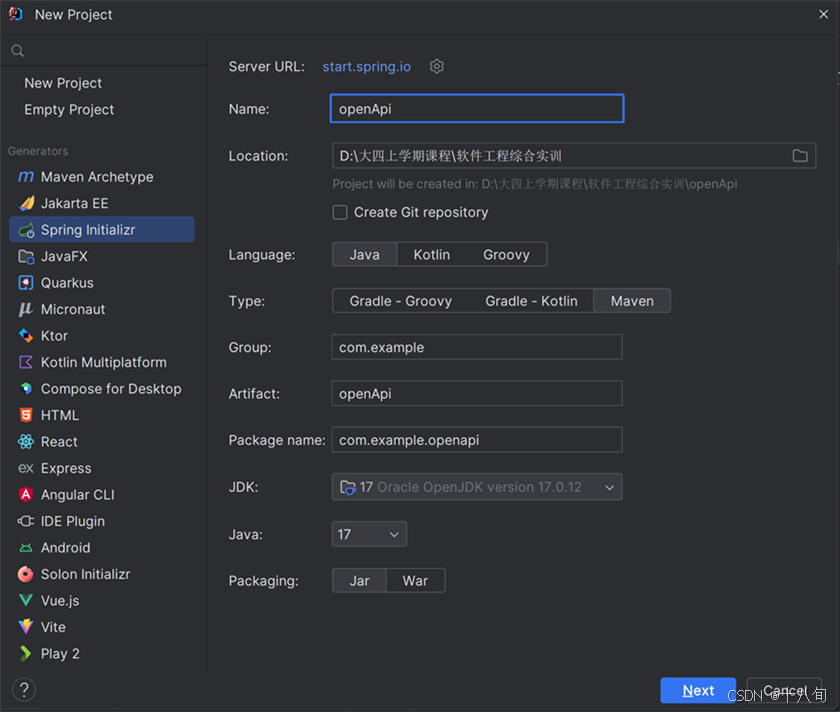Image resolution: width=840 pixels, height=712 pixels.
Task: Click the Artifact input field
Action: click(x=477, y=394)
